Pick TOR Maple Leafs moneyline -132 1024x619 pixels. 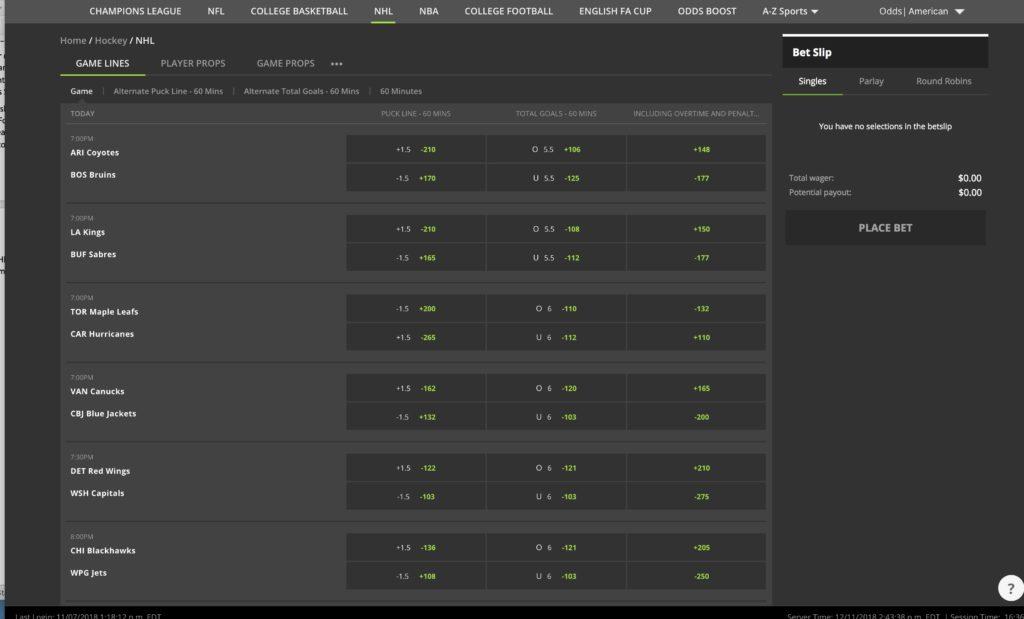click(x=696, y=309)
